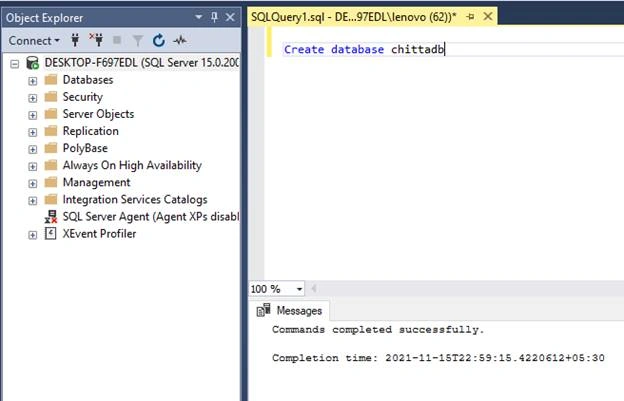Viewport: 624px width, 401px height.
Task: Close the Object Explorer panel
Action: pyautogui.click(x=230, y=17)
